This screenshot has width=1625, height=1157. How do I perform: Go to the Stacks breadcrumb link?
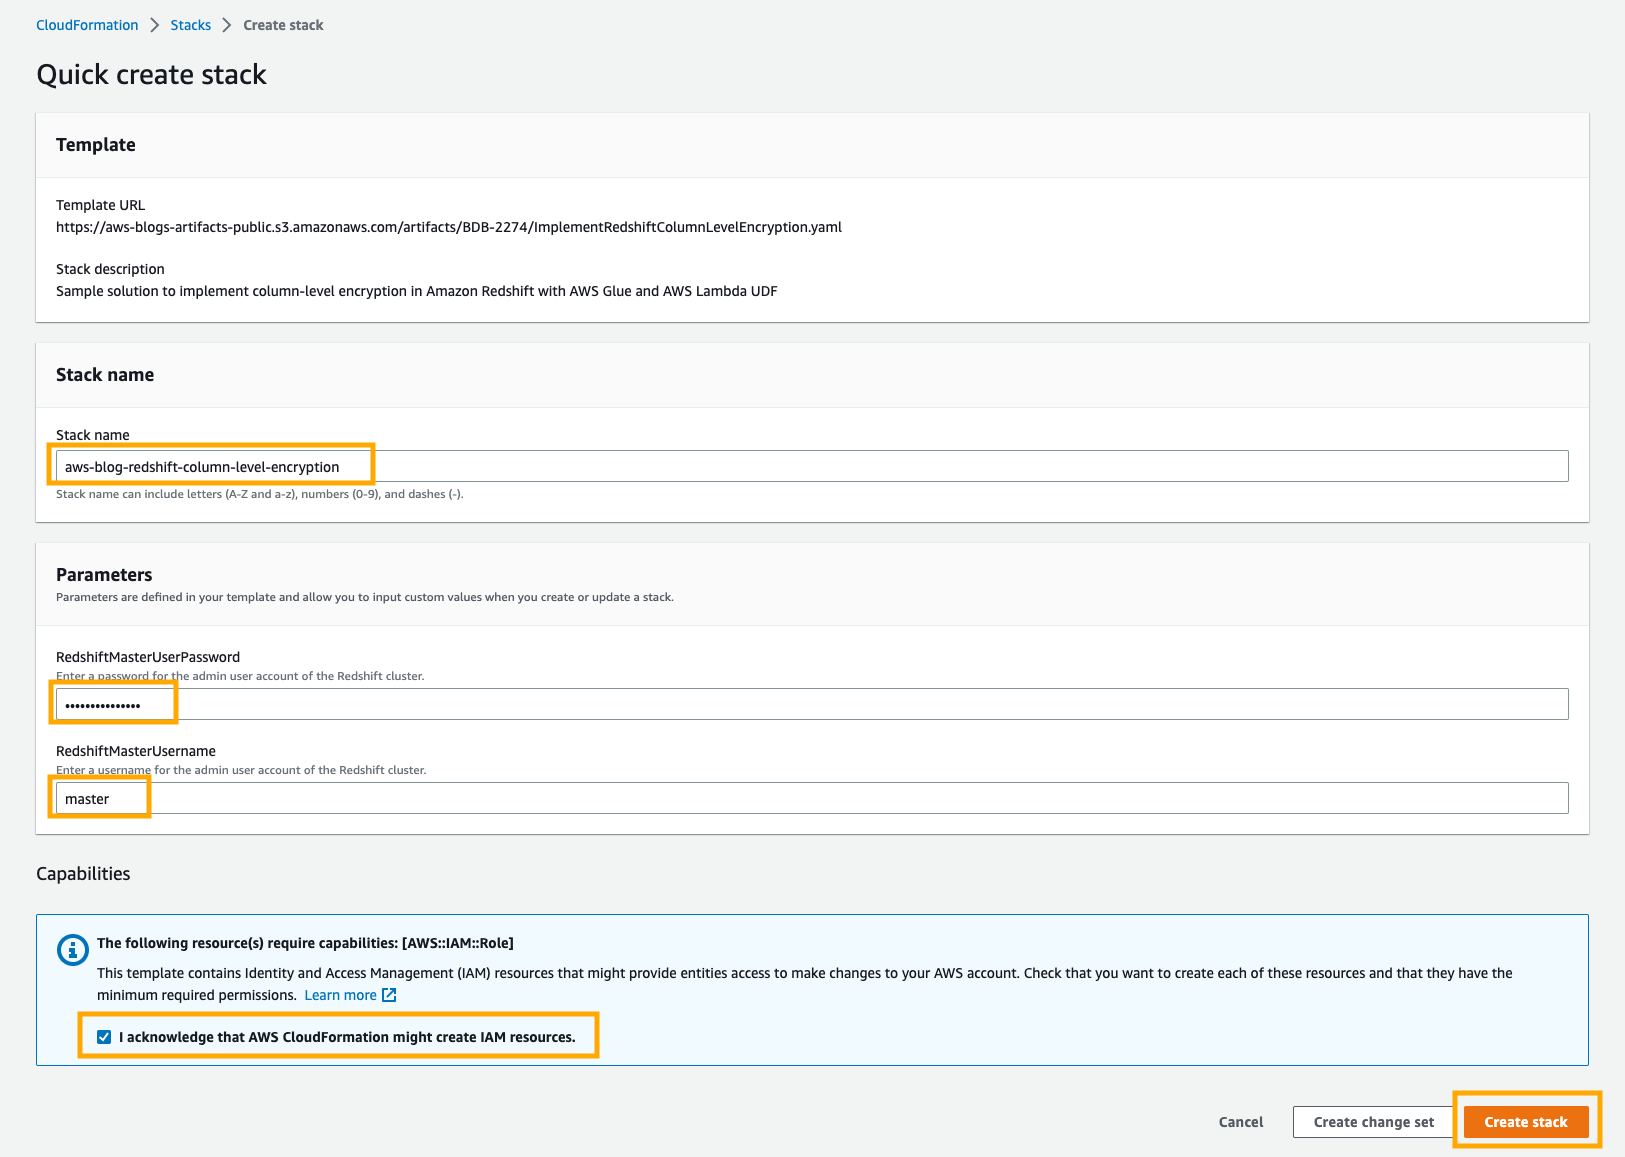(191, 25)
